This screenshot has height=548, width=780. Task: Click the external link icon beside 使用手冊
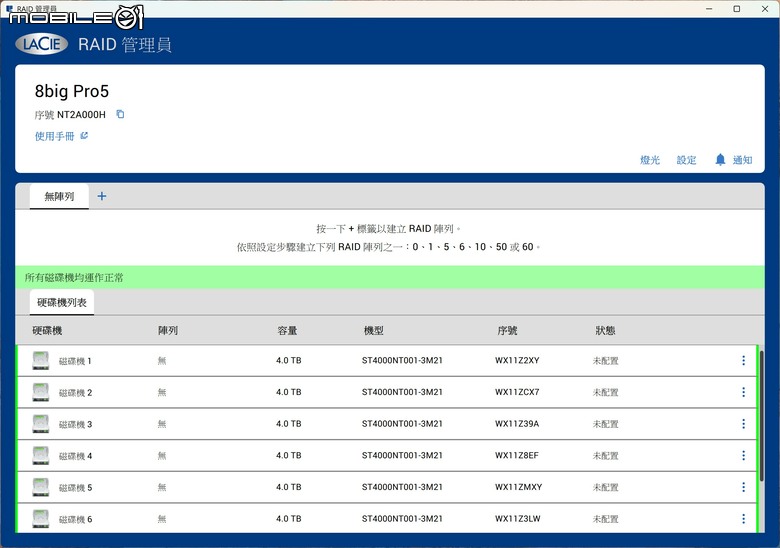pos(84,136)
